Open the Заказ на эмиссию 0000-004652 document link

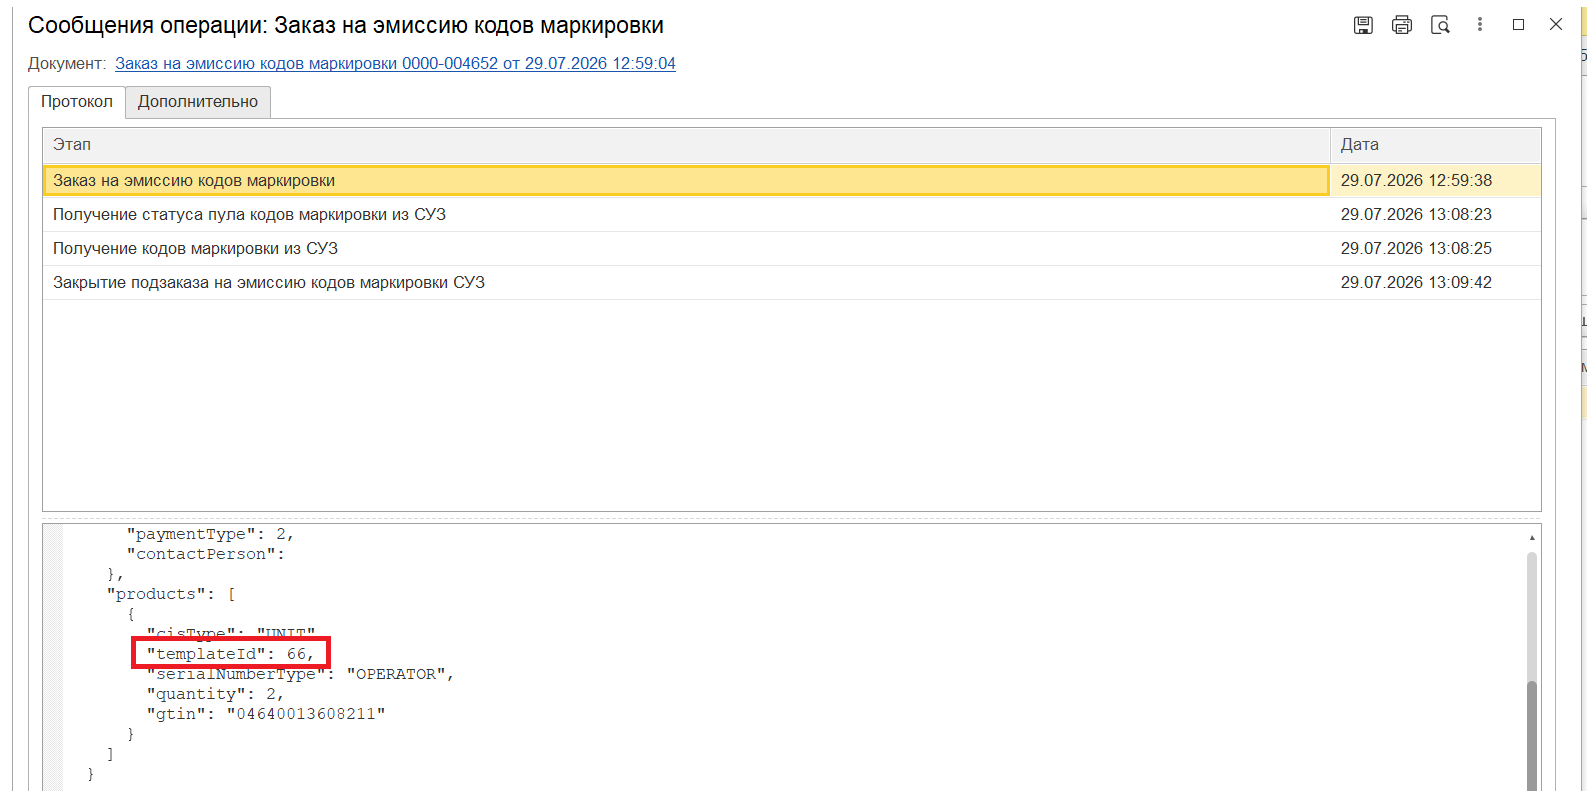[395, 63]
